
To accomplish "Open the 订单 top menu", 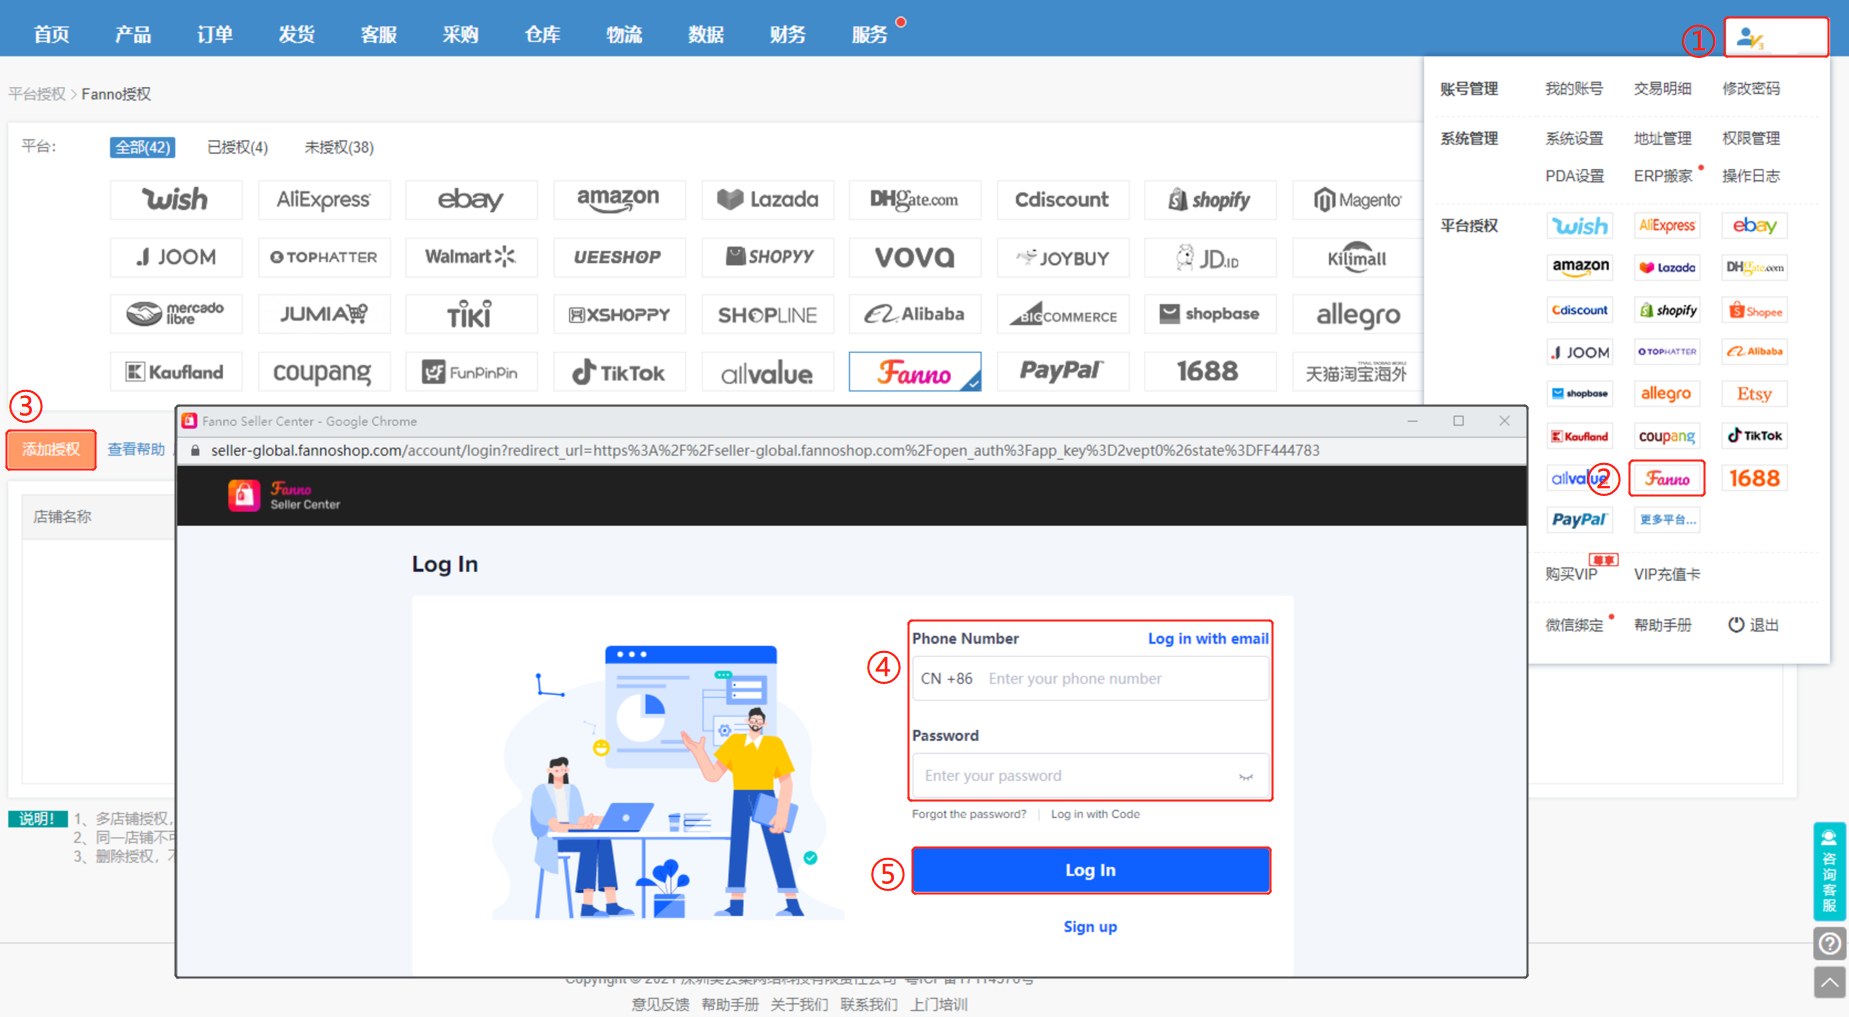I will [215, 35].
